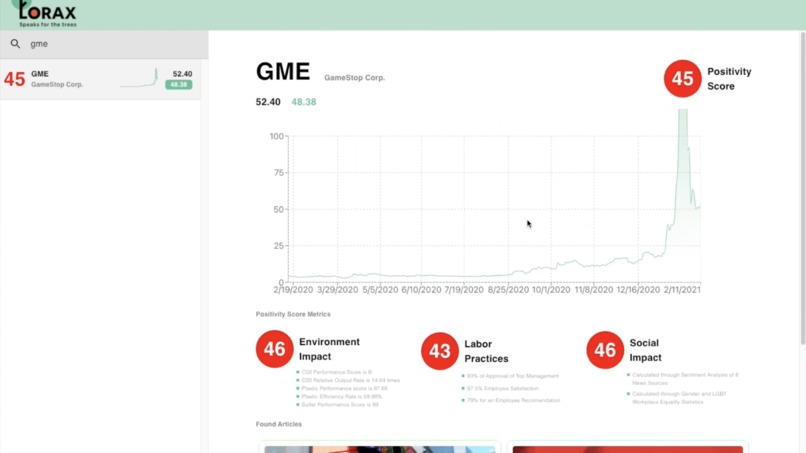This screenshot has height=453, width=806.
Task: Click 'C02 Relative Output Rate is 14.64 times'
Action: tap(350, 380)
